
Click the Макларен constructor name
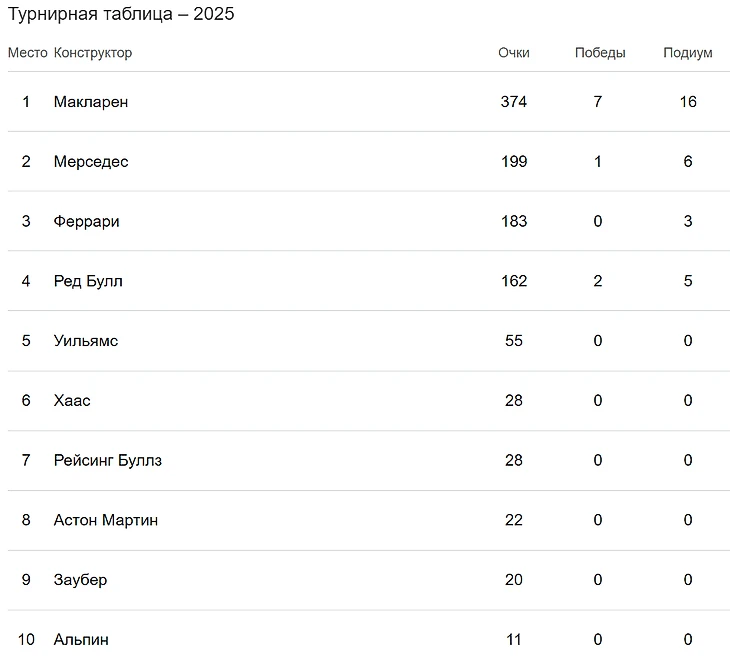click(90, 101)
